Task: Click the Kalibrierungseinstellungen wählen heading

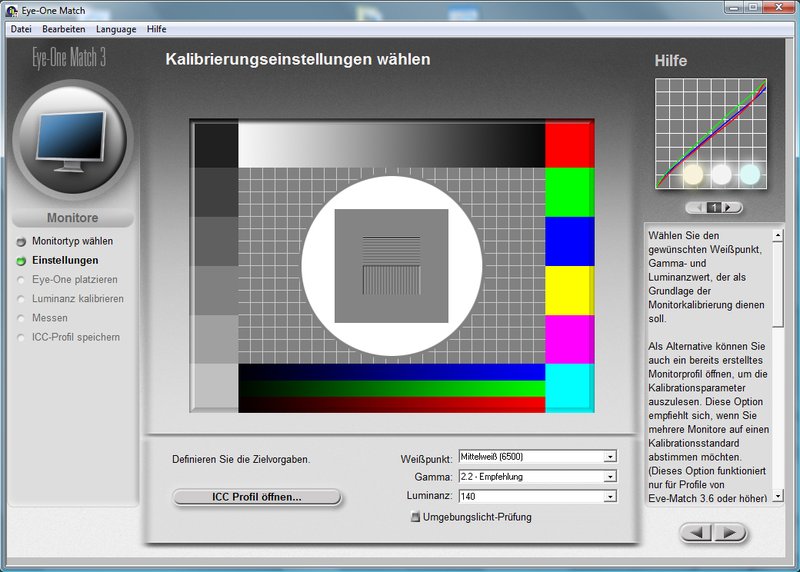Action: click(x=298, y=59)
